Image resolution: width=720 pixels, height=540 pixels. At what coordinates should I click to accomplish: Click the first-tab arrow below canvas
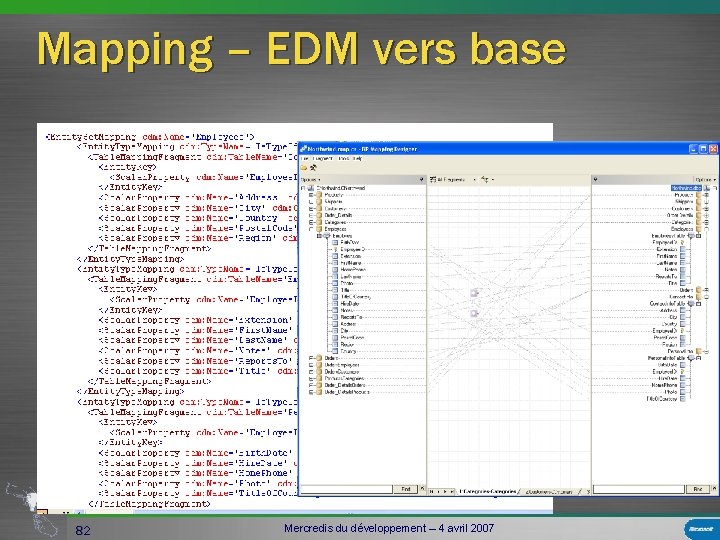pyautogui.click(x=432, y=491)
